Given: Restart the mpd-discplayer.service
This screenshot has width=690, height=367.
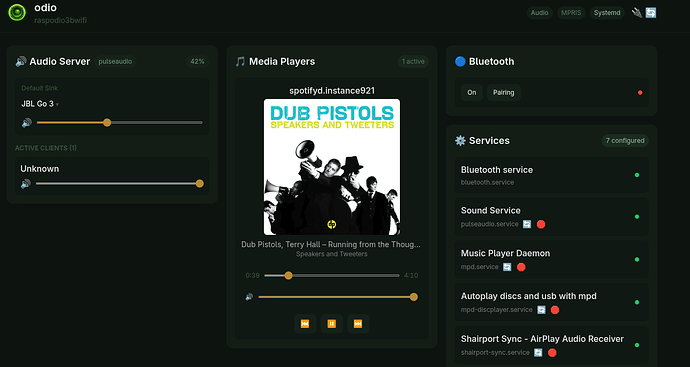Looking at the screenshot, I should pos(541,310).
